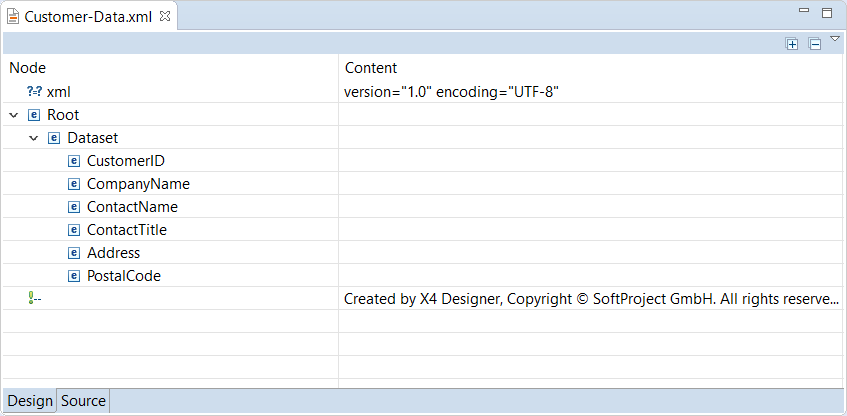Click the Collapse All icon in toolbar
The width and height of the screenshot is (847, 416).
coord(815,44)
